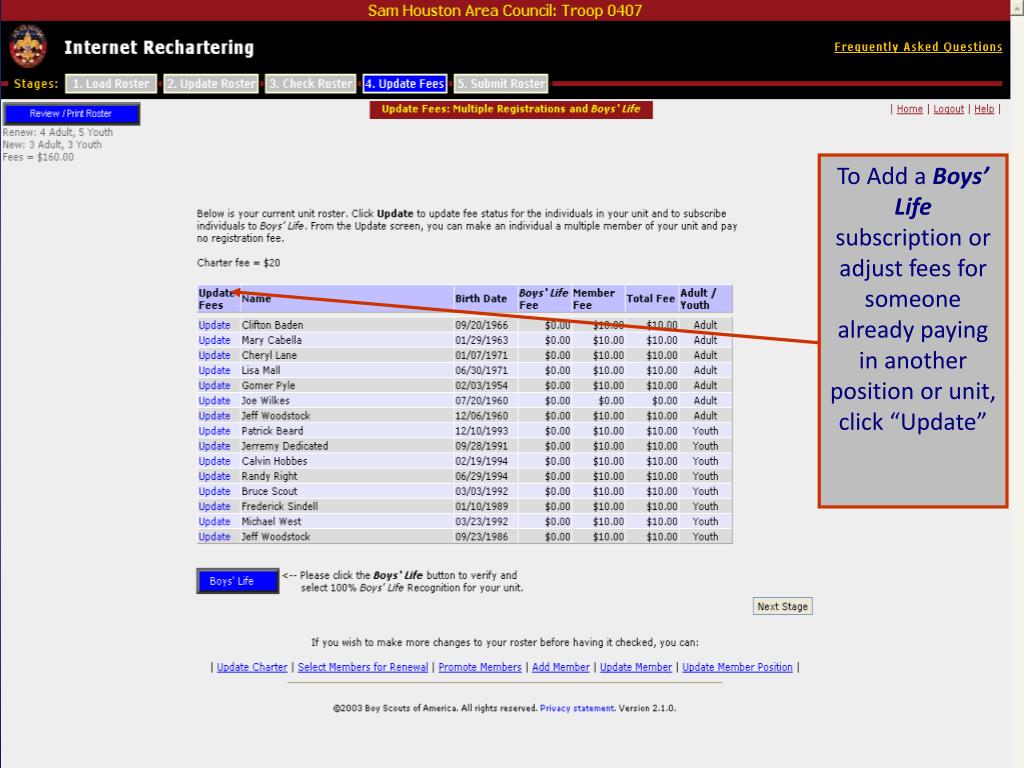Image resolution: width=1024 pixels, height=768 pixels.
Task: Click Update for youth Jeff Woodstock
Action: tap(214, 537)
